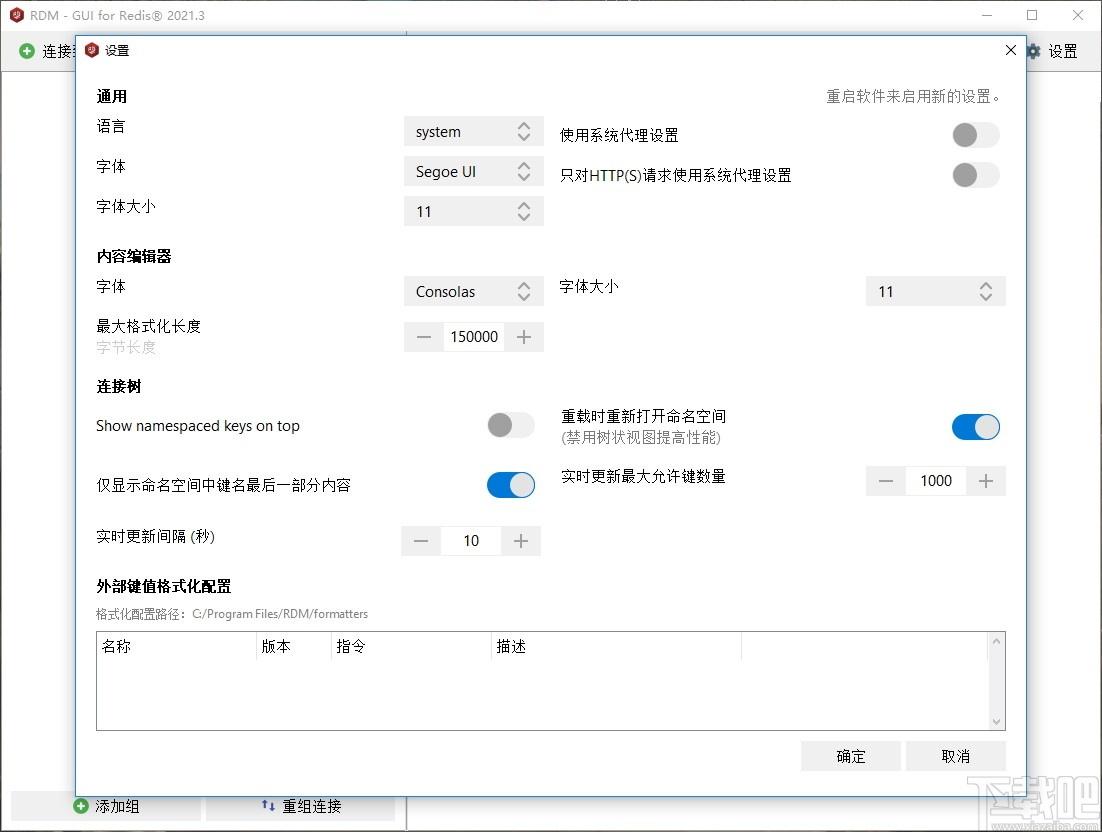Turn off 仅显示命名空间中键名最后一部分内容 switch
Image resolution: width=1102 pixels, height=832 pixels.
(511, 485)
